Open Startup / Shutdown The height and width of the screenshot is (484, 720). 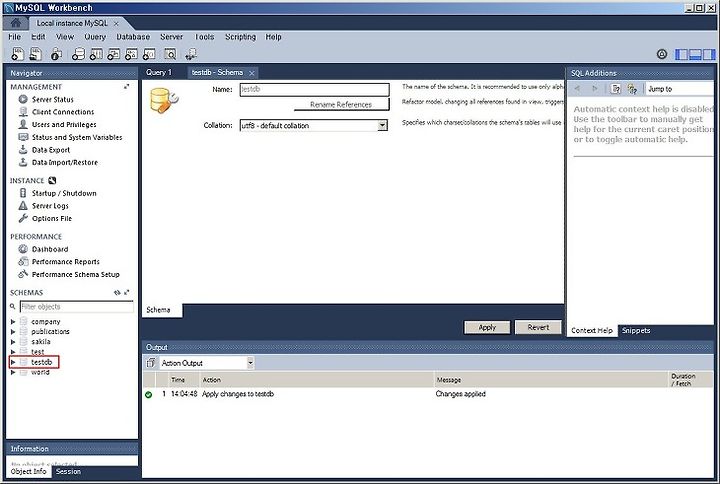tap(64, 193)
